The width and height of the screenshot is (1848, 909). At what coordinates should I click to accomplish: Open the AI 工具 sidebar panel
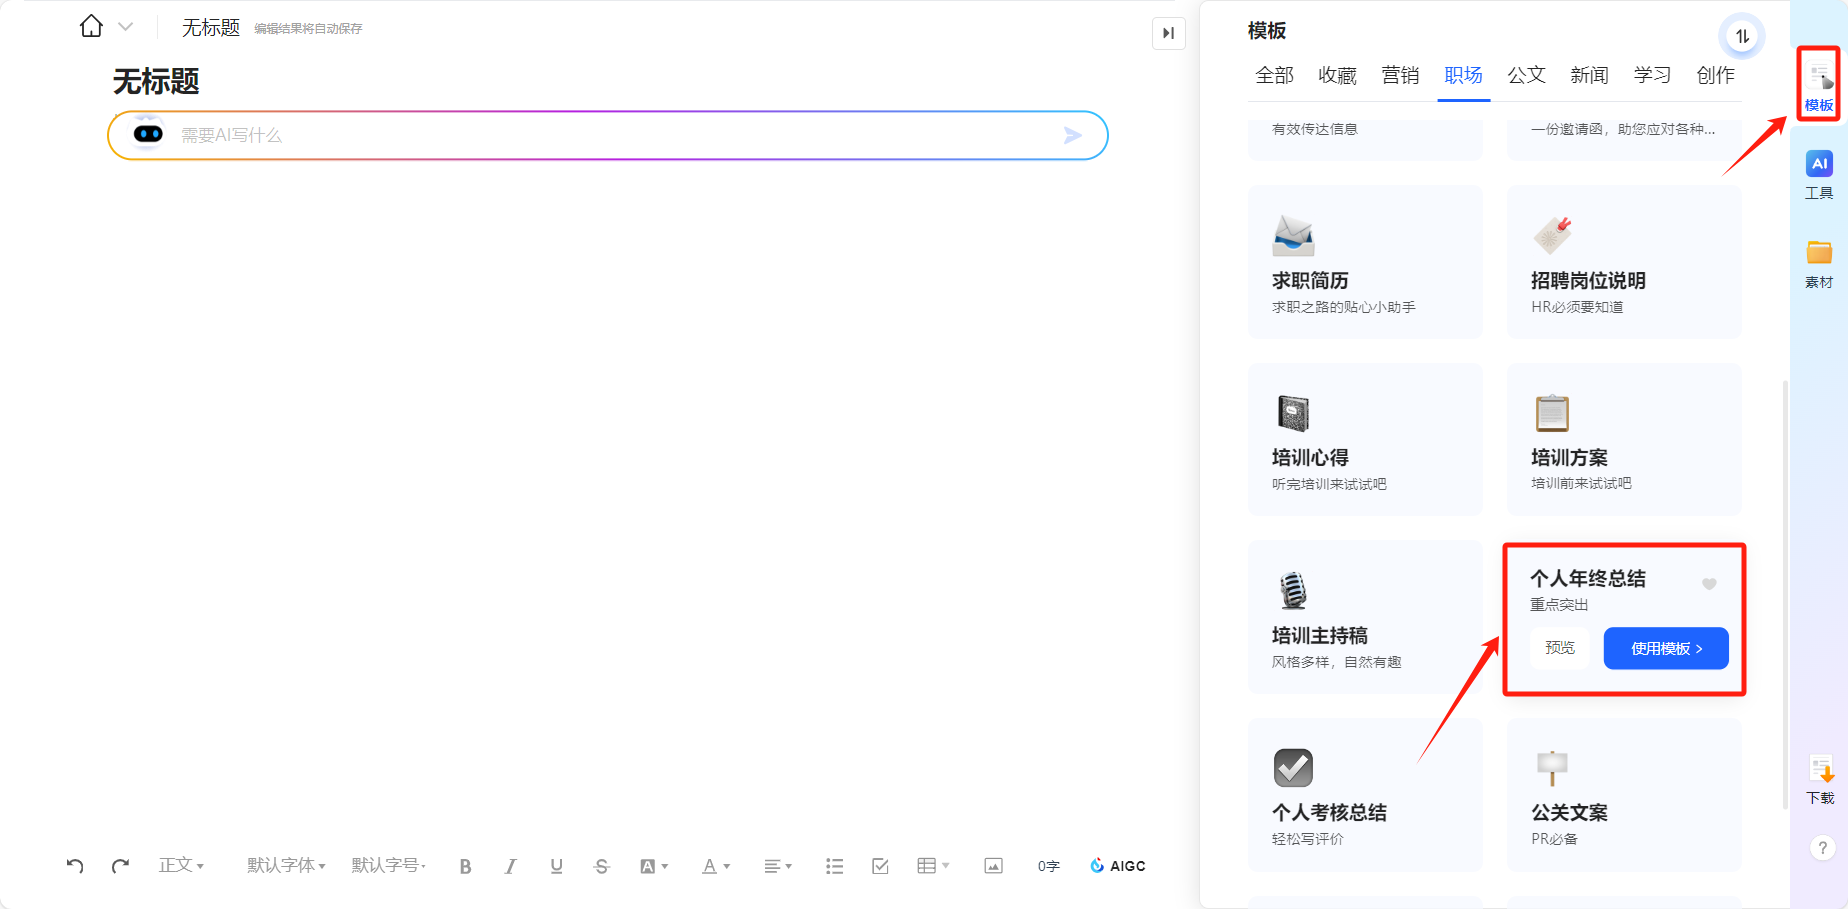[x=1818, y=175]
